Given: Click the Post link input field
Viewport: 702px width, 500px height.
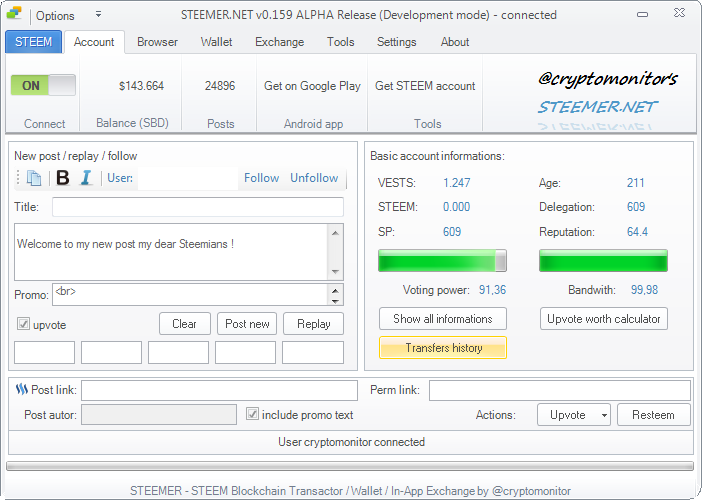Looking at the screenshot, I should tap(219, 390).
